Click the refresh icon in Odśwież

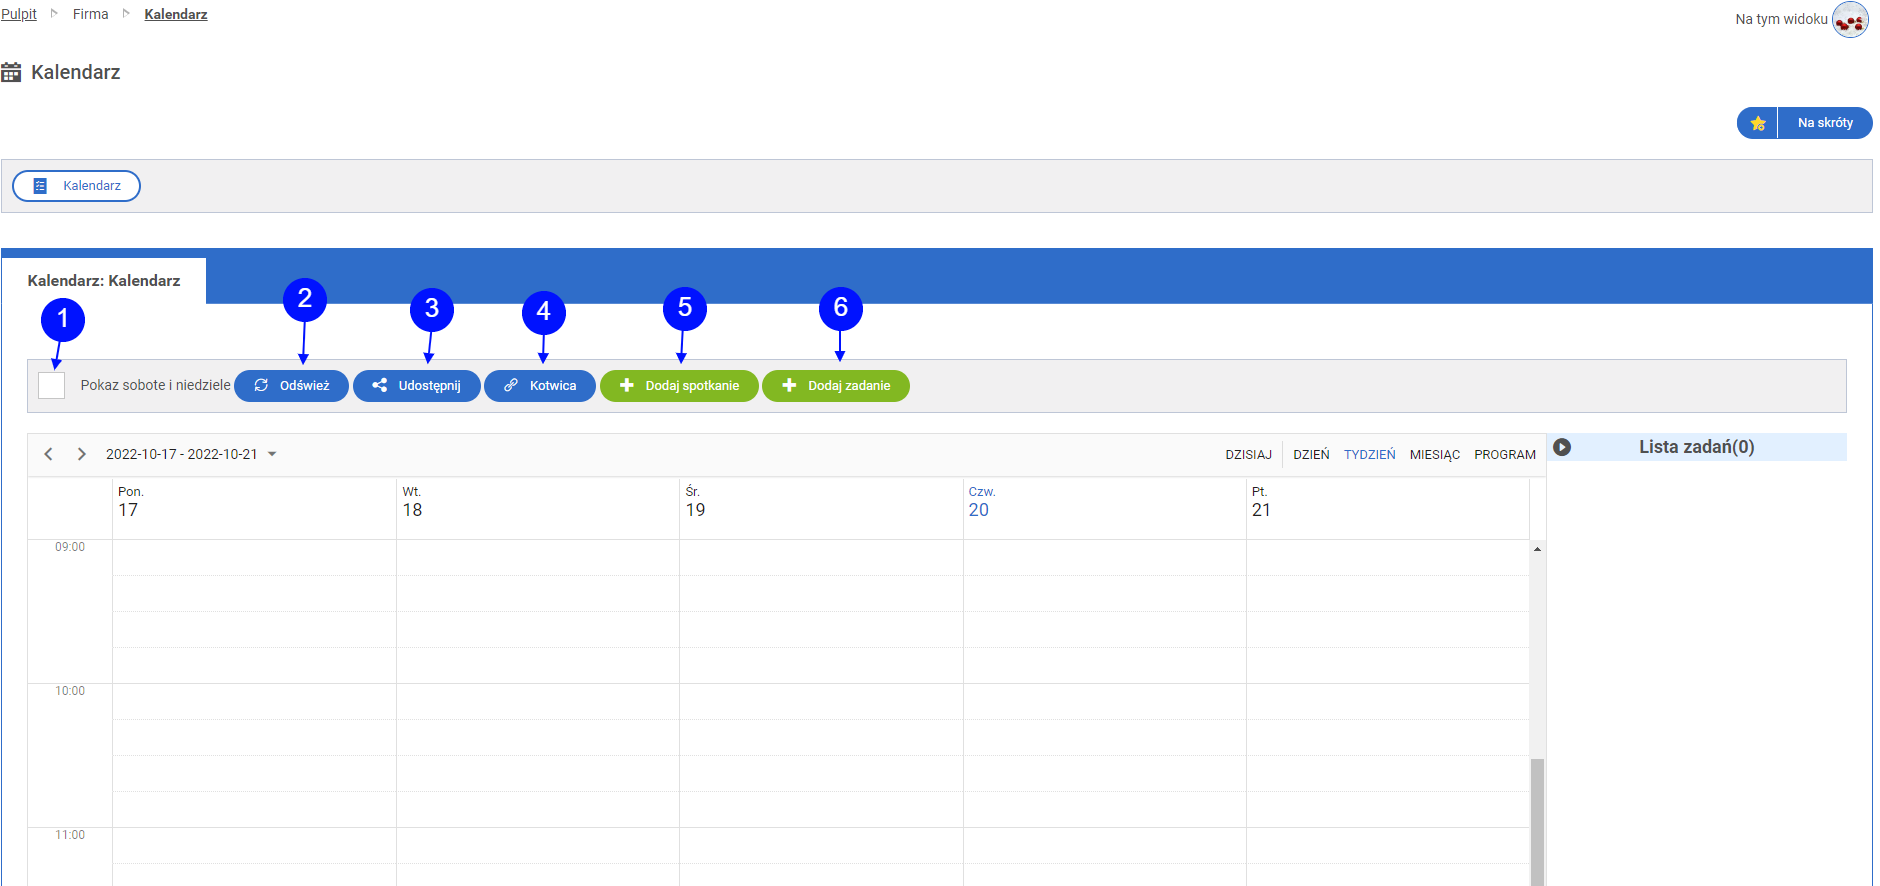click(261, 385)
